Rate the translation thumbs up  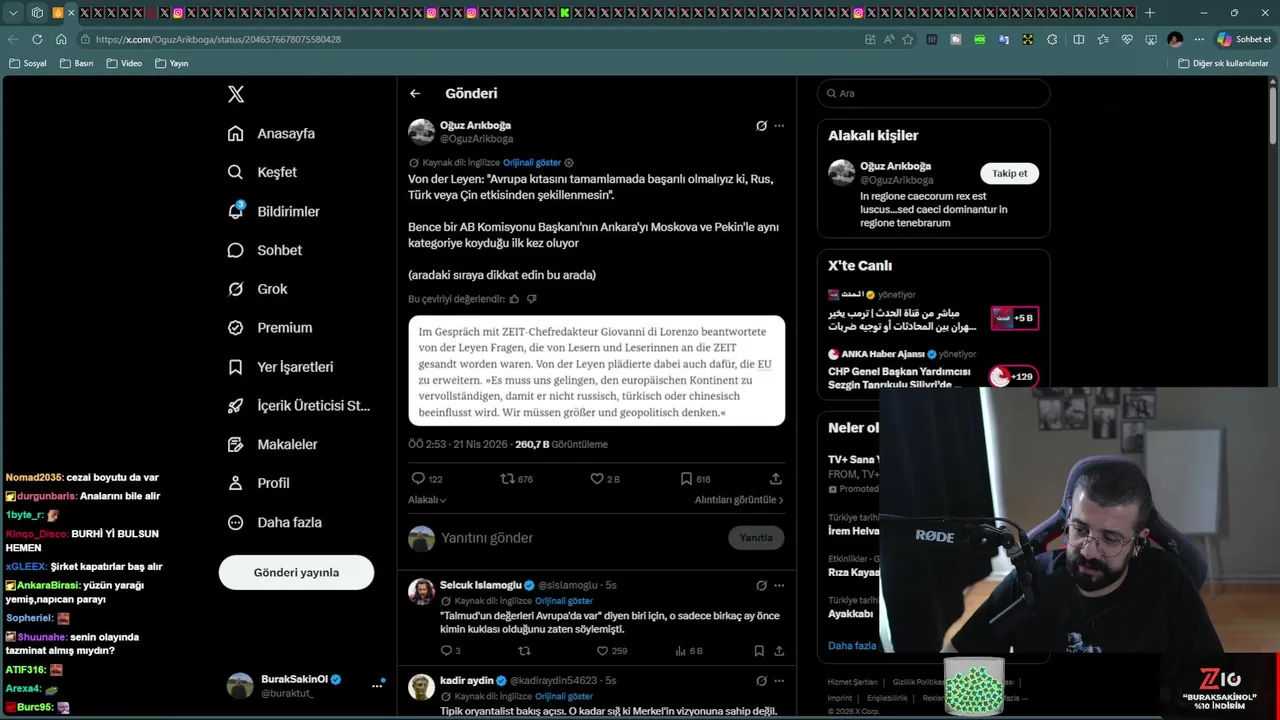pyautogui.click(x=515, y=299)
